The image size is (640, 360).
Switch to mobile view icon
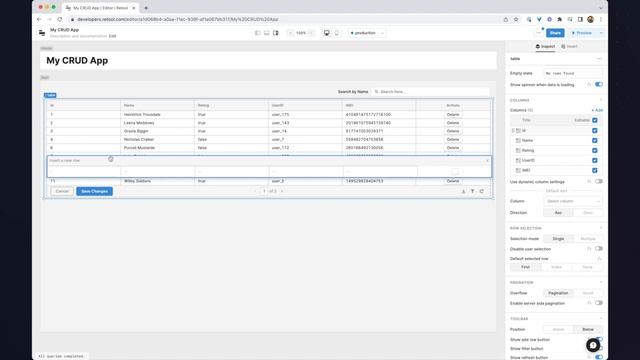pos(337,33)
